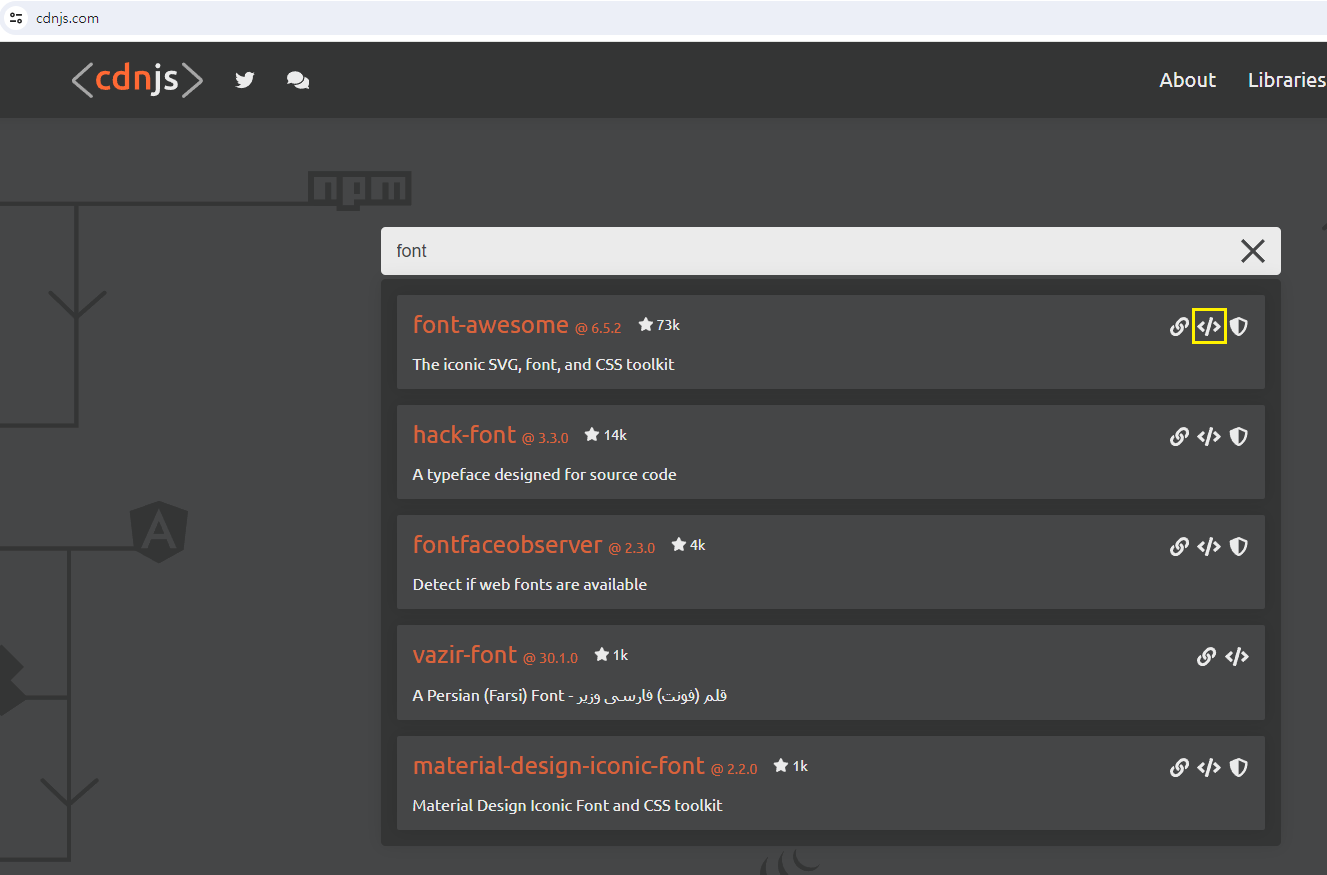Copy script tag icon for hack-font

point(1209,436)
